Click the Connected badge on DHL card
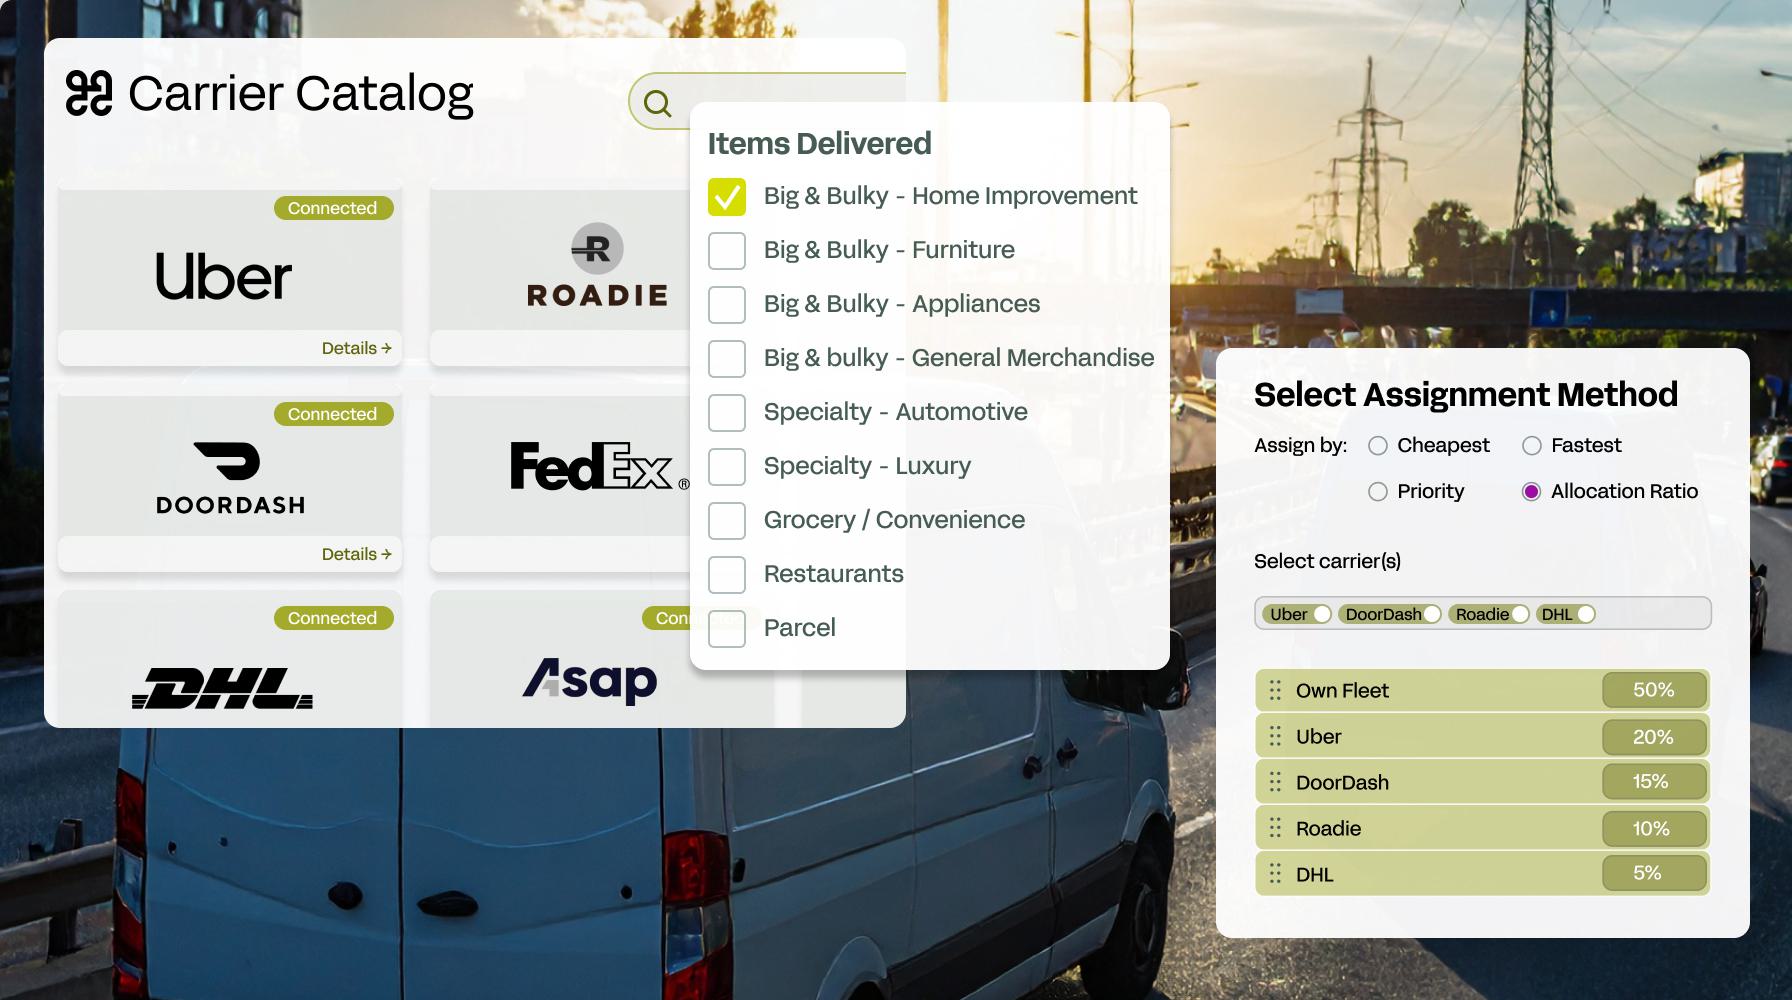 (333, 618)
